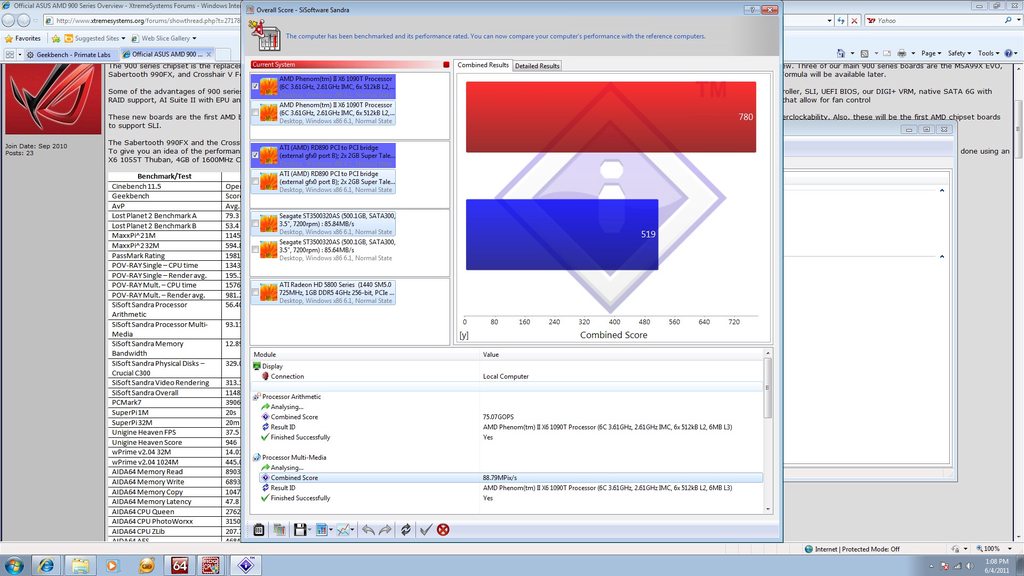The width and height of the screenshot is (1024, 576).
Task: Click the IE print icon
Action: coord(902,54)
